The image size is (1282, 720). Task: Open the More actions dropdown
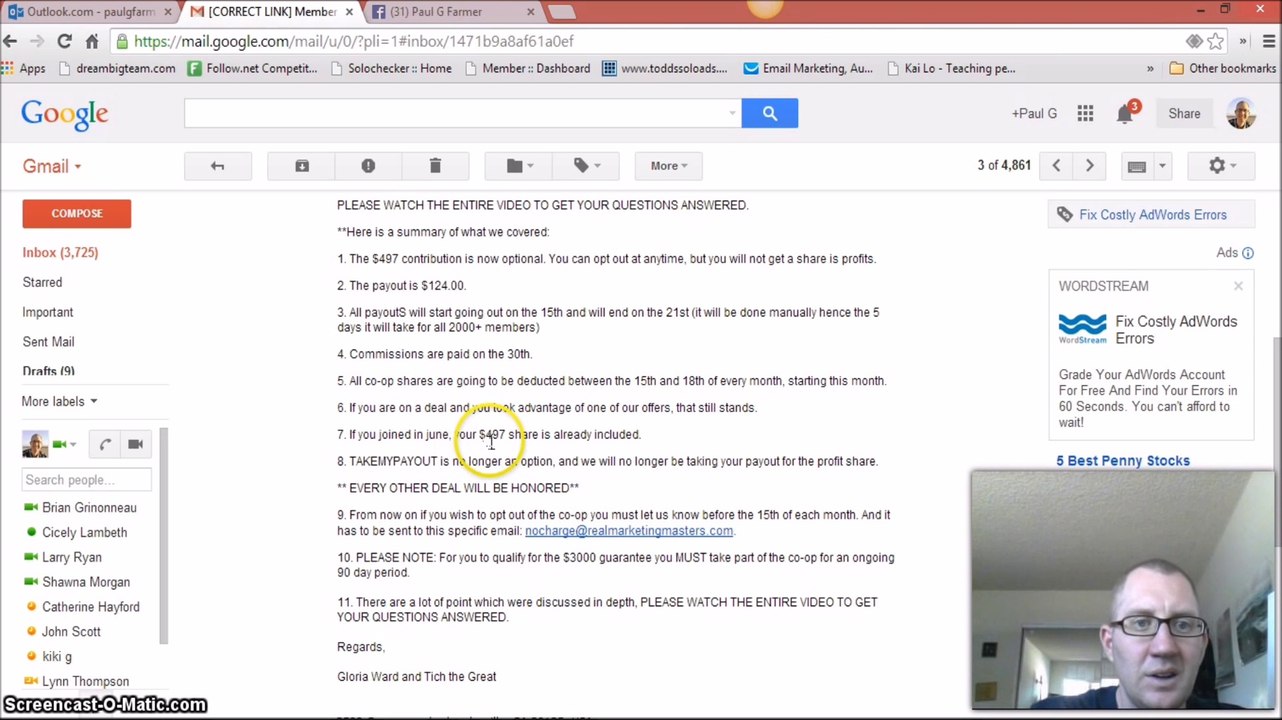(x=668, y=166)
